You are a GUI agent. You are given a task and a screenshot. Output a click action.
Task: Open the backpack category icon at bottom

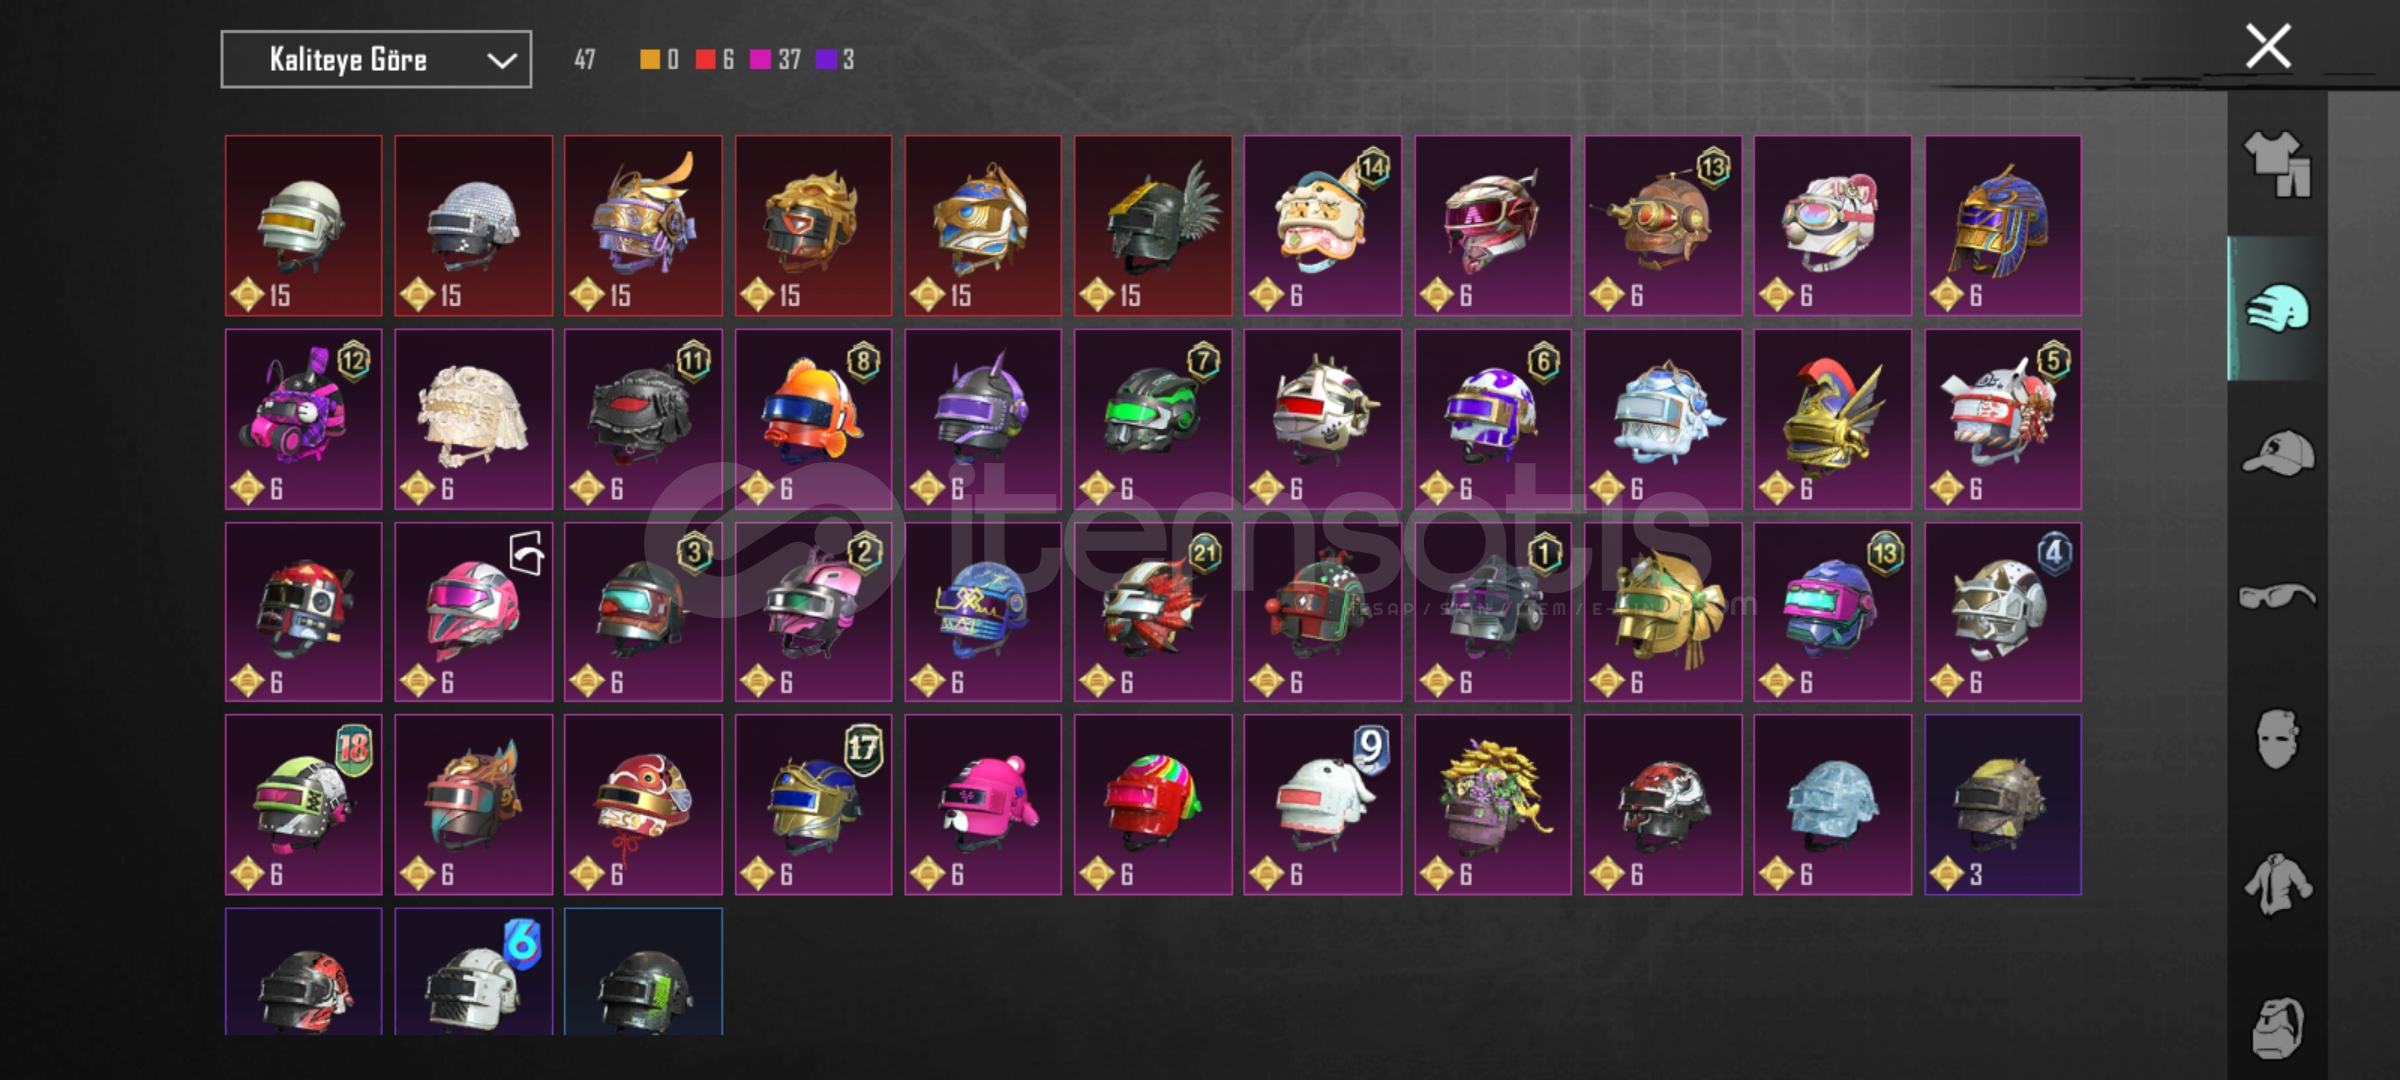tap(2277, 1027)
